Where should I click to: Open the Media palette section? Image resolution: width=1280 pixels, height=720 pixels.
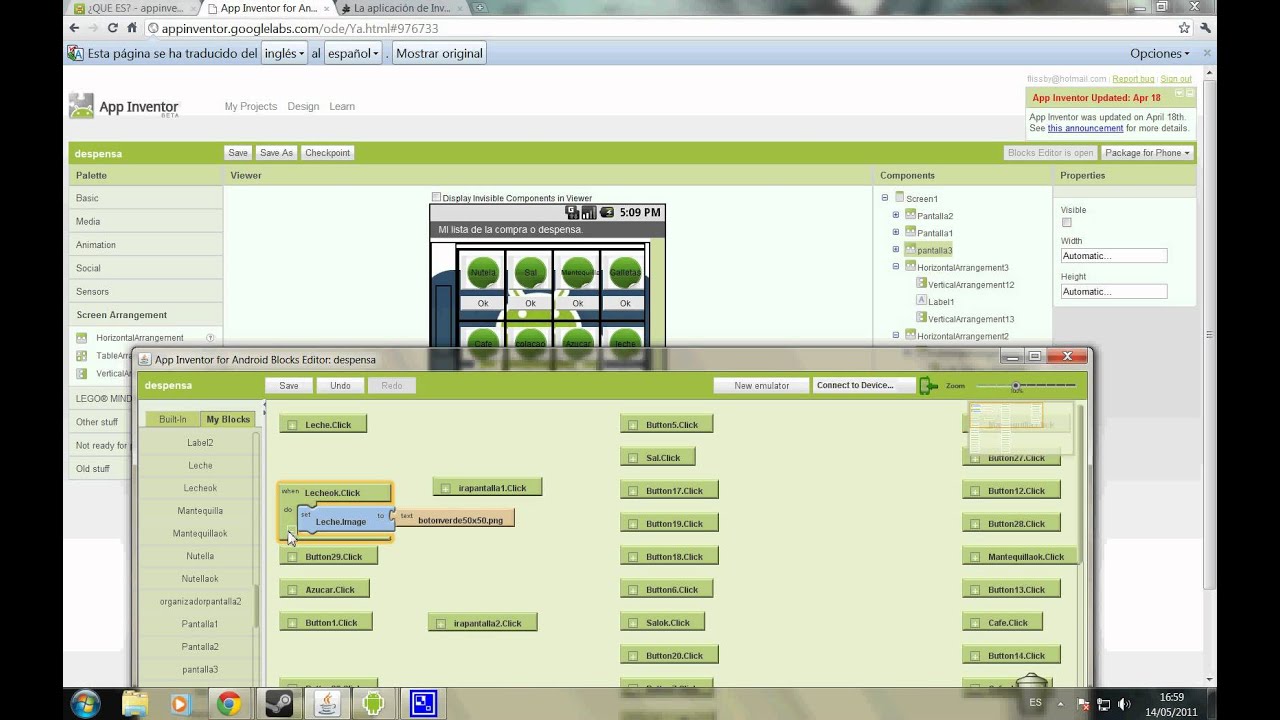146,221
